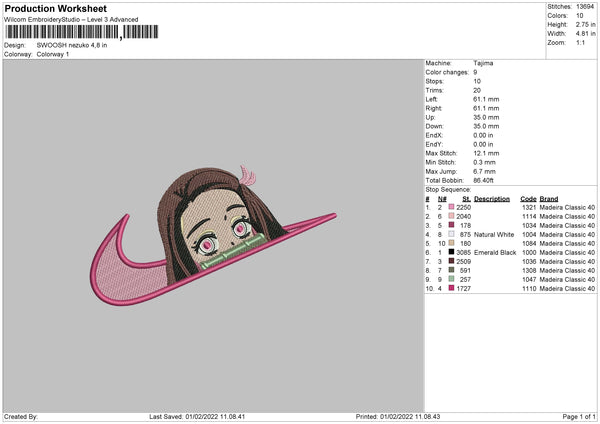Click thread code 1321

click(529, 207)
